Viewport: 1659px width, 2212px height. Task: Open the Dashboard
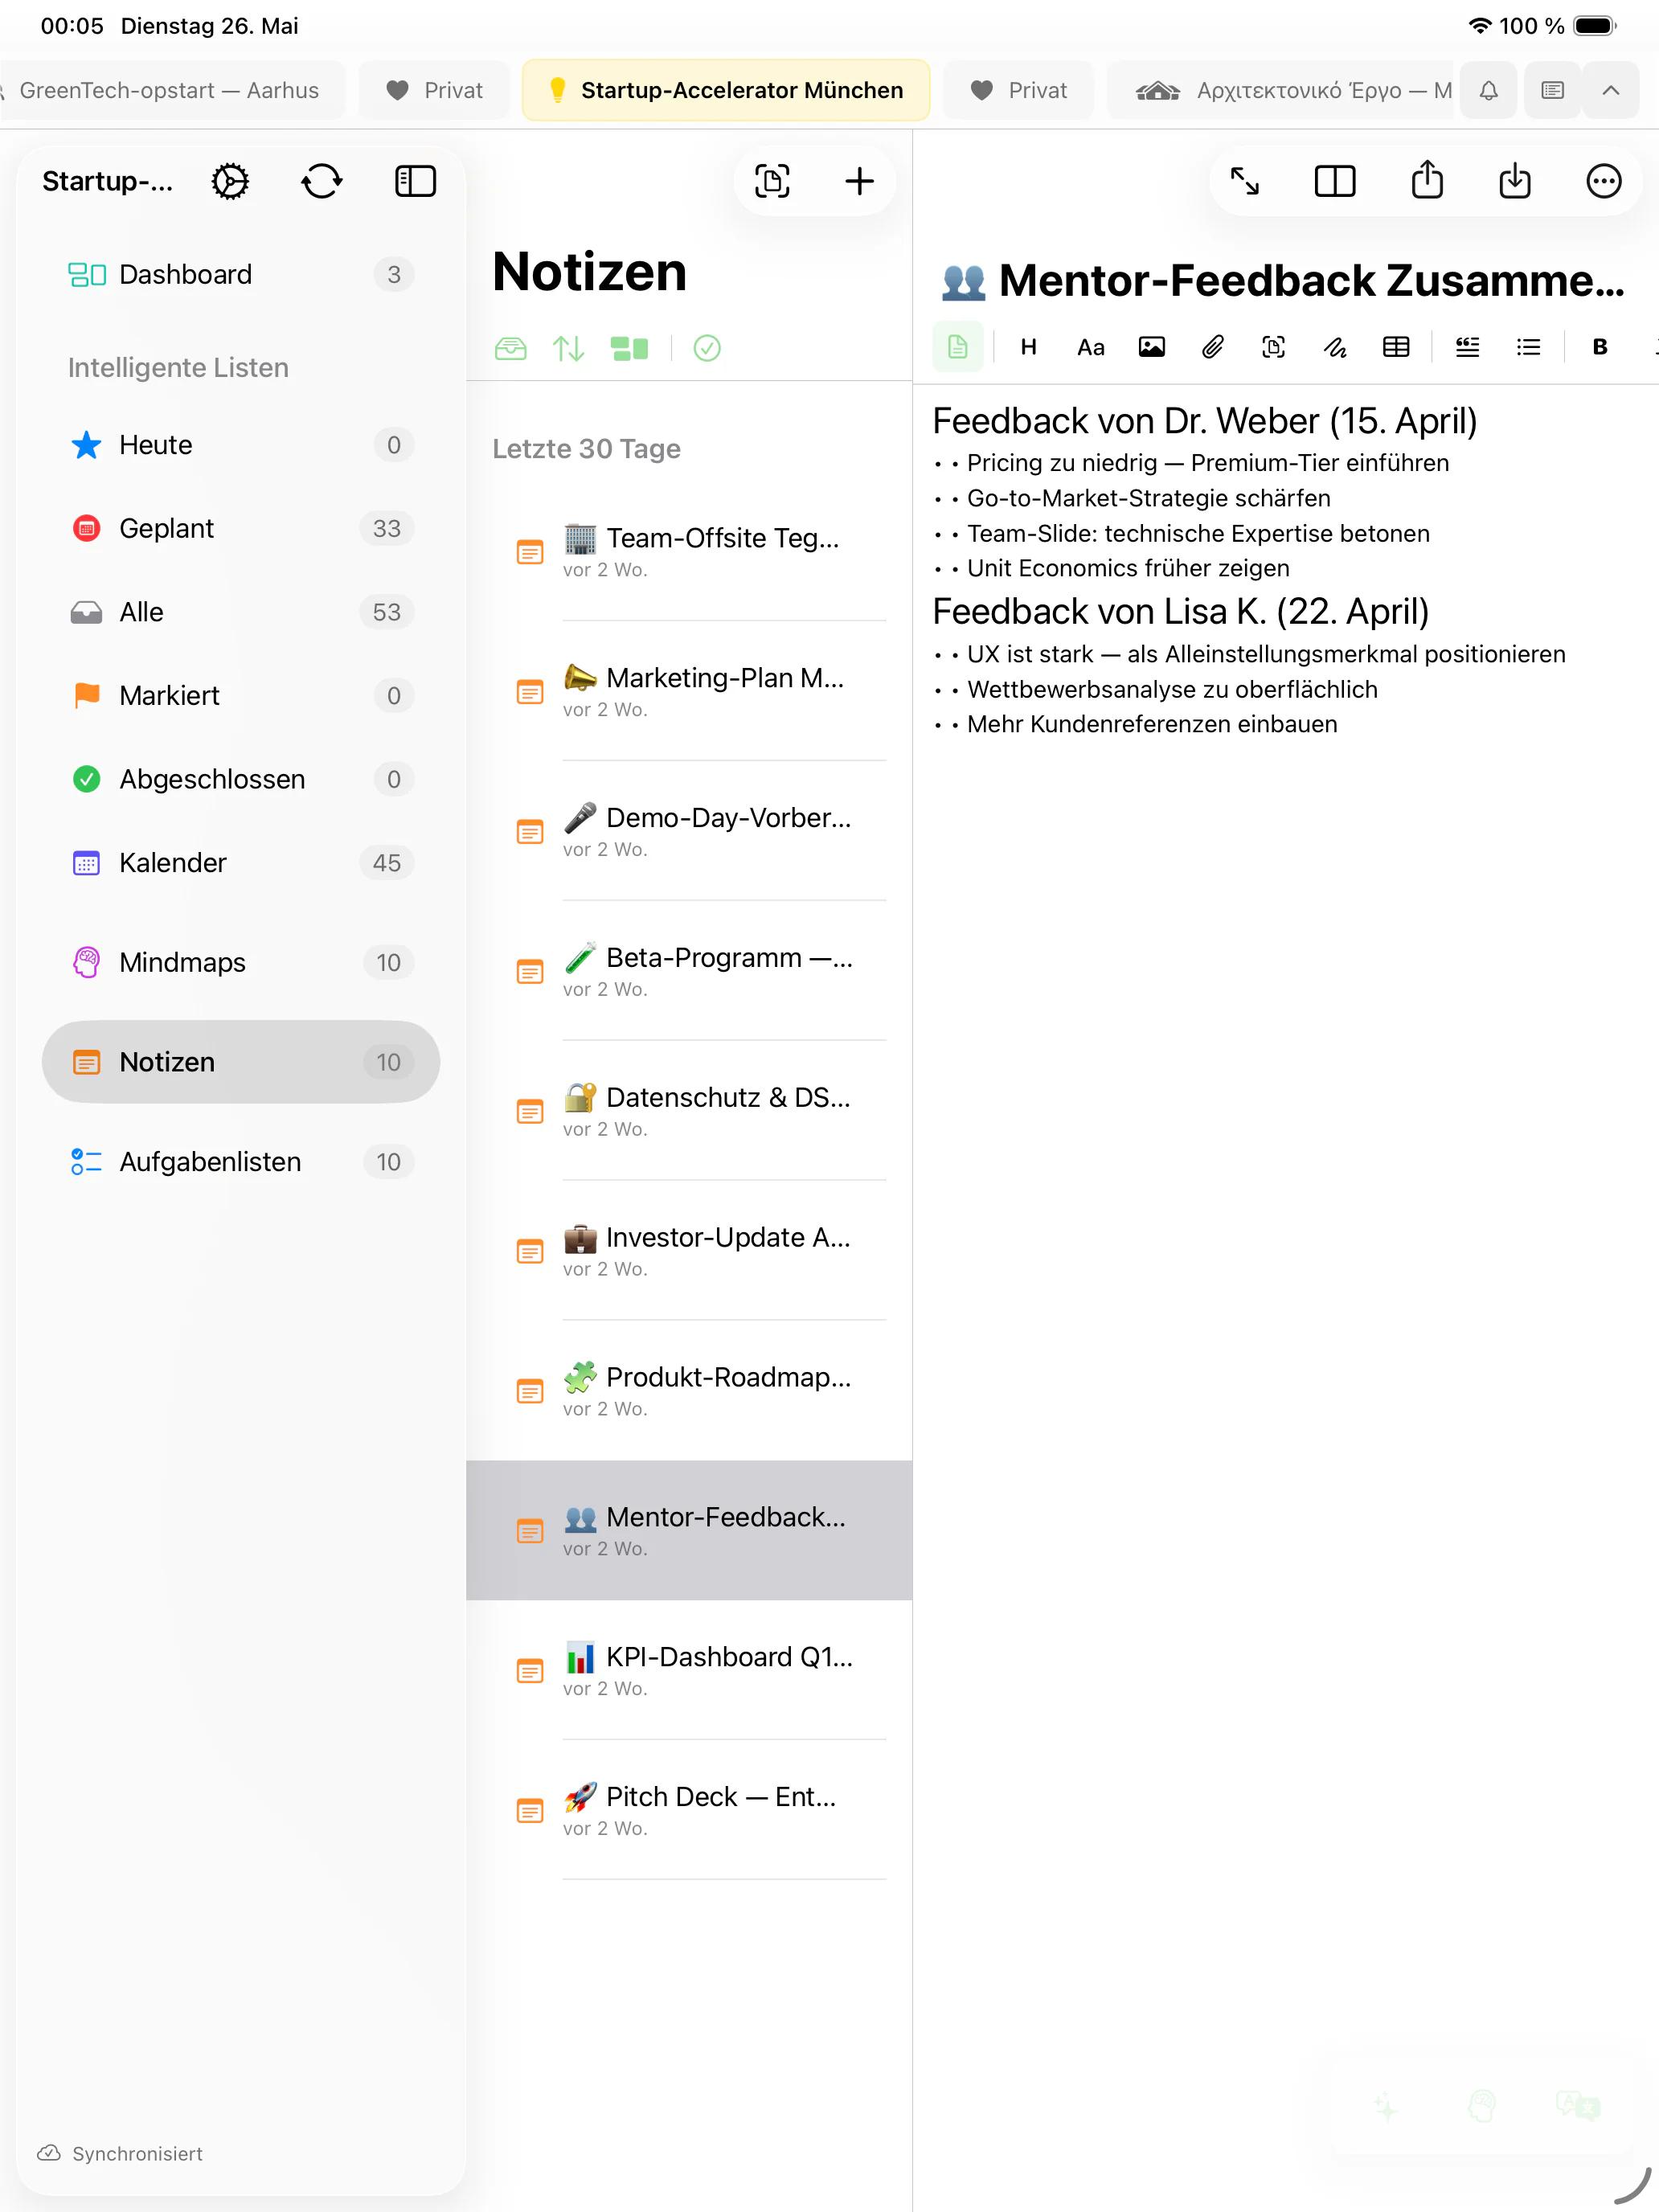241,274
